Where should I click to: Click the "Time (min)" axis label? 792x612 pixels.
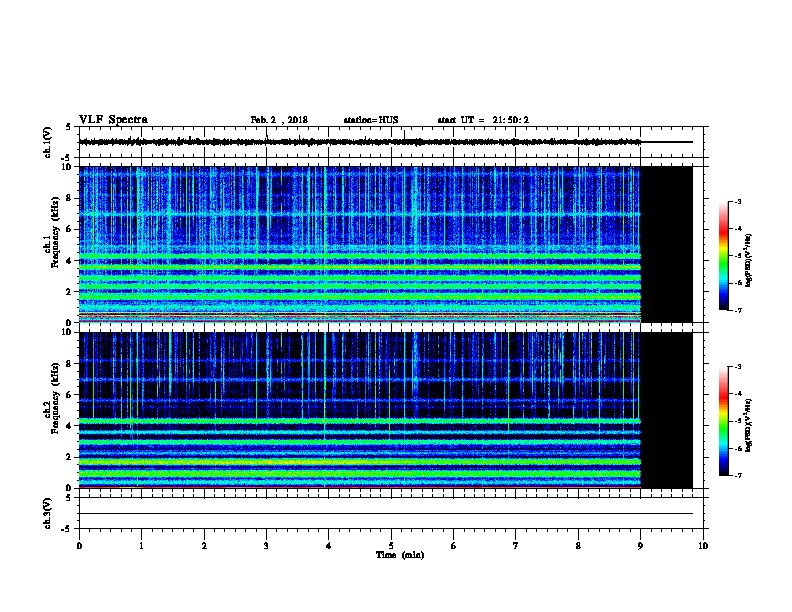[x=400, y=555]
